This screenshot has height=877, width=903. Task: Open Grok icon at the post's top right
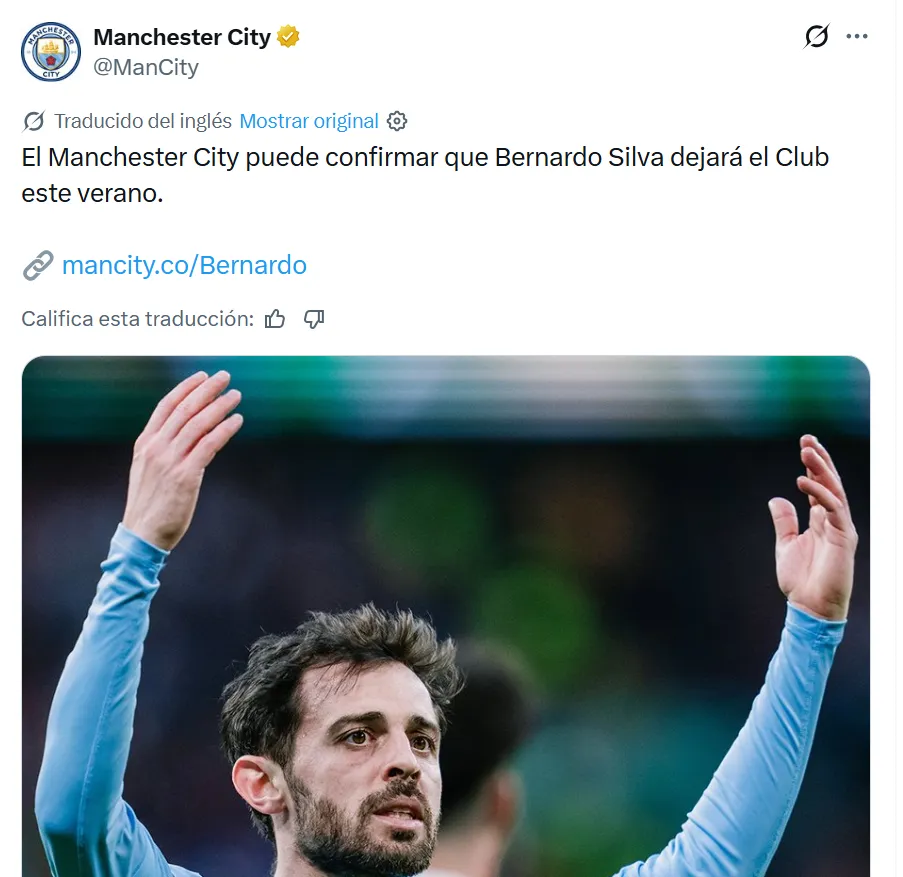(x=817, y=36)
